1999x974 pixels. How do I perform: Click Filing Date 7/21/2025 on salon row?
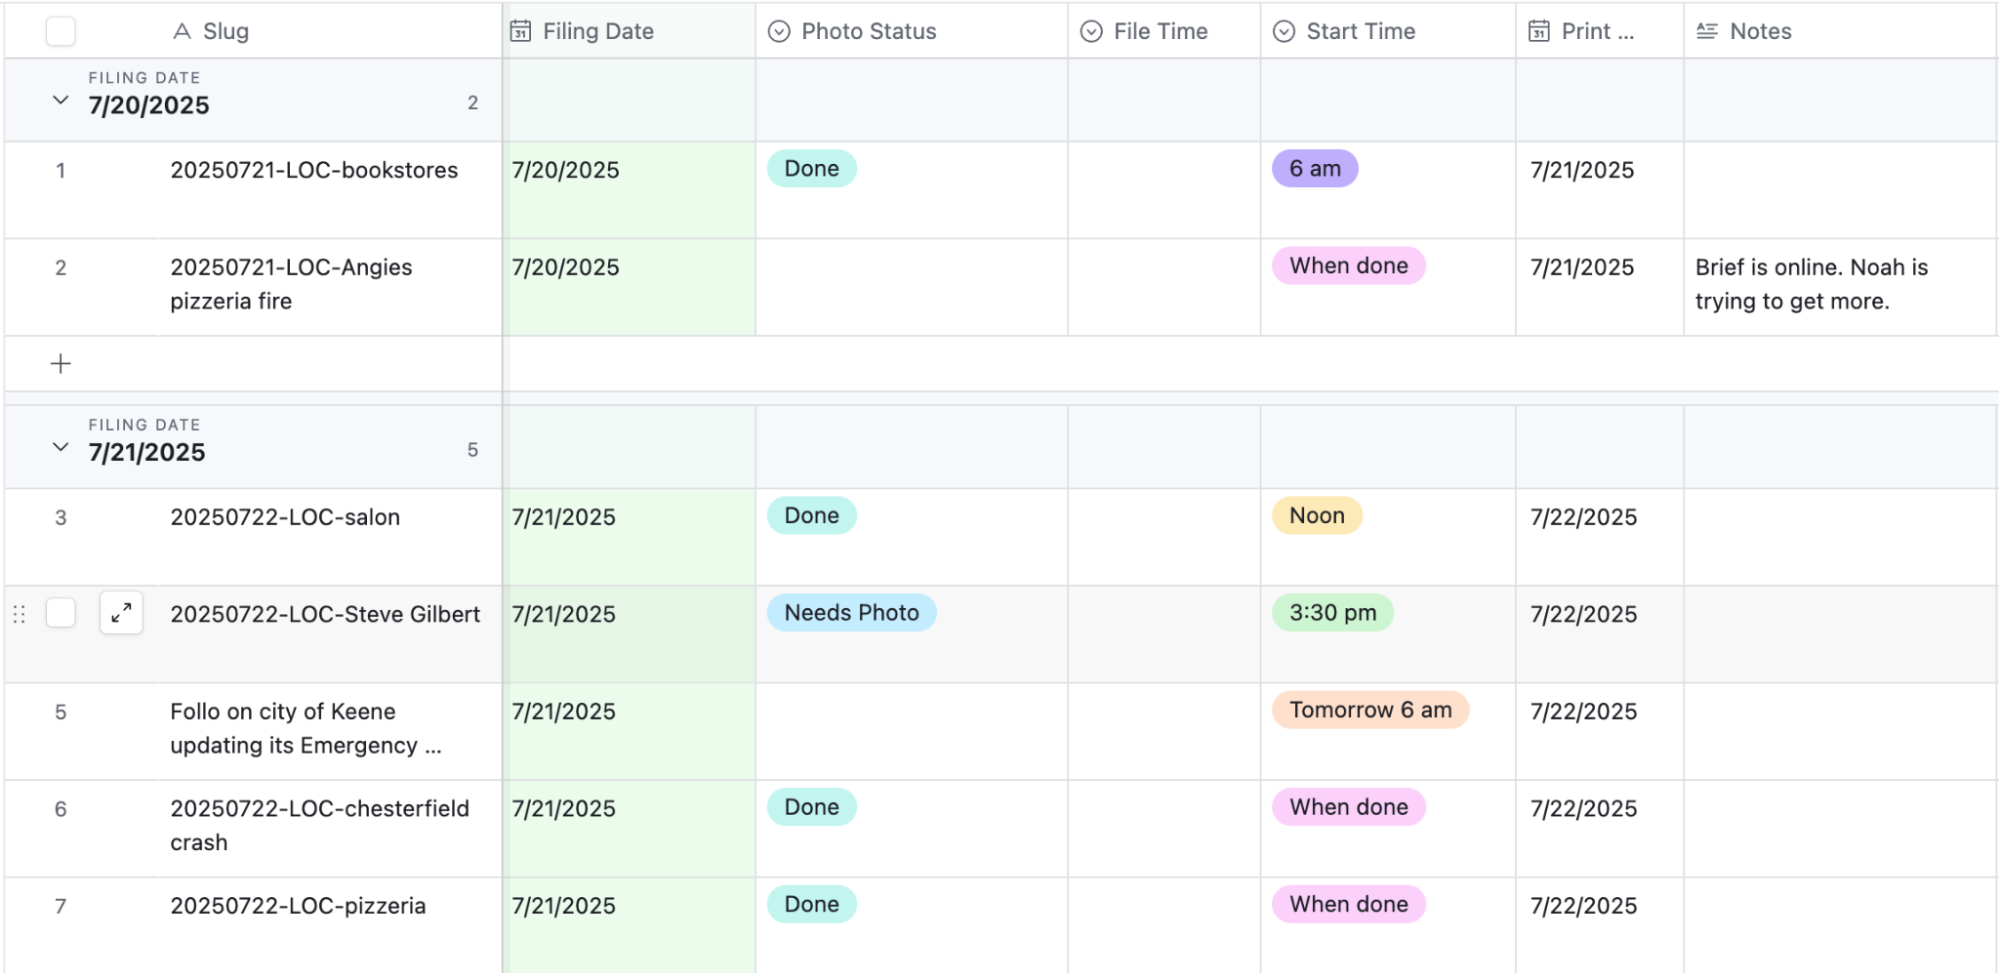[564, 517]
